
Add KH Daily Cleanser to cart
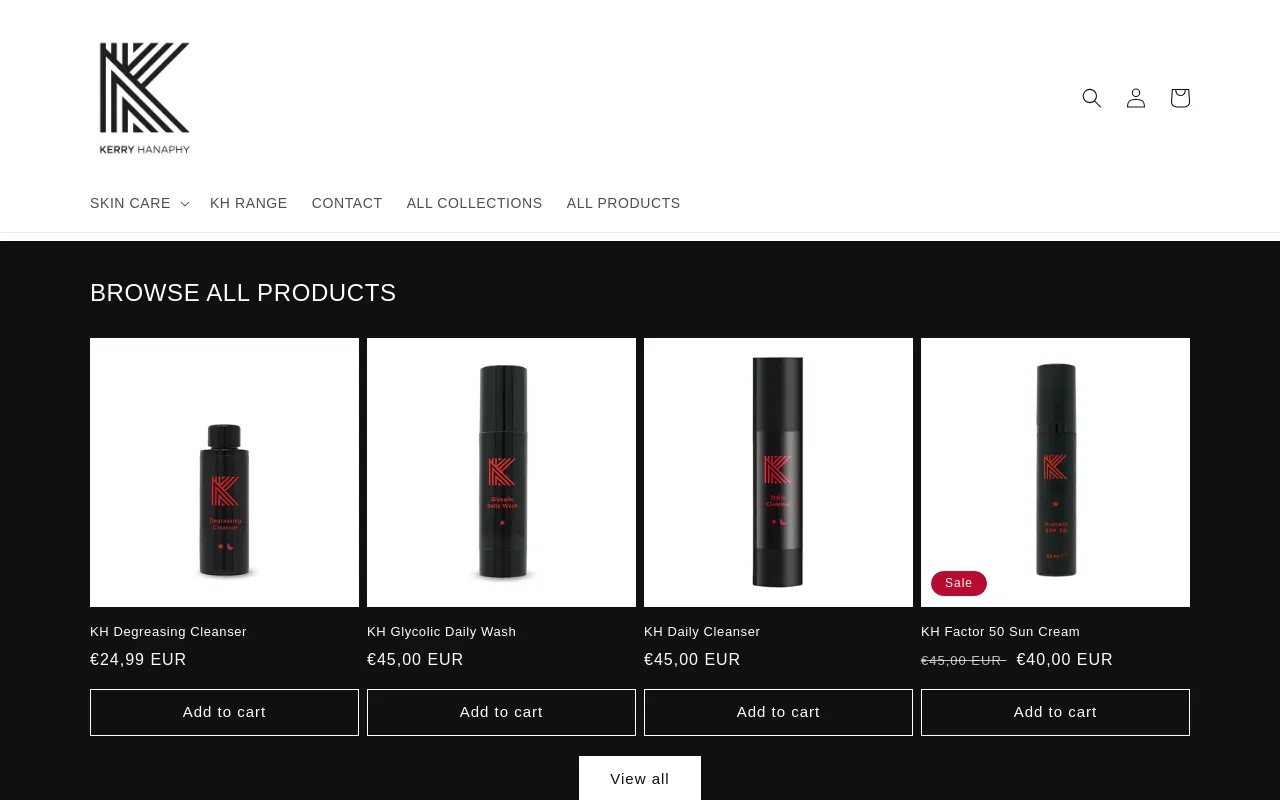(x=778, y=712)
